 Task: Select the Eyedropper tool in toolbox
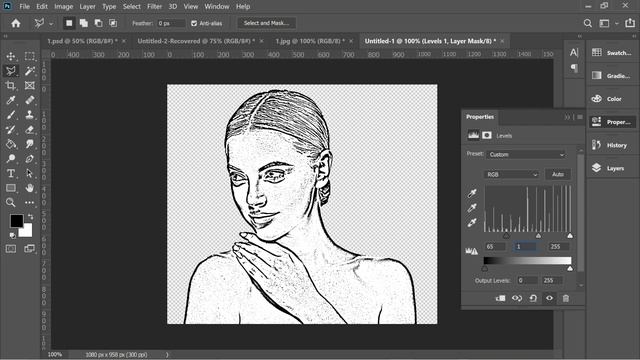[x=11, y=100]
